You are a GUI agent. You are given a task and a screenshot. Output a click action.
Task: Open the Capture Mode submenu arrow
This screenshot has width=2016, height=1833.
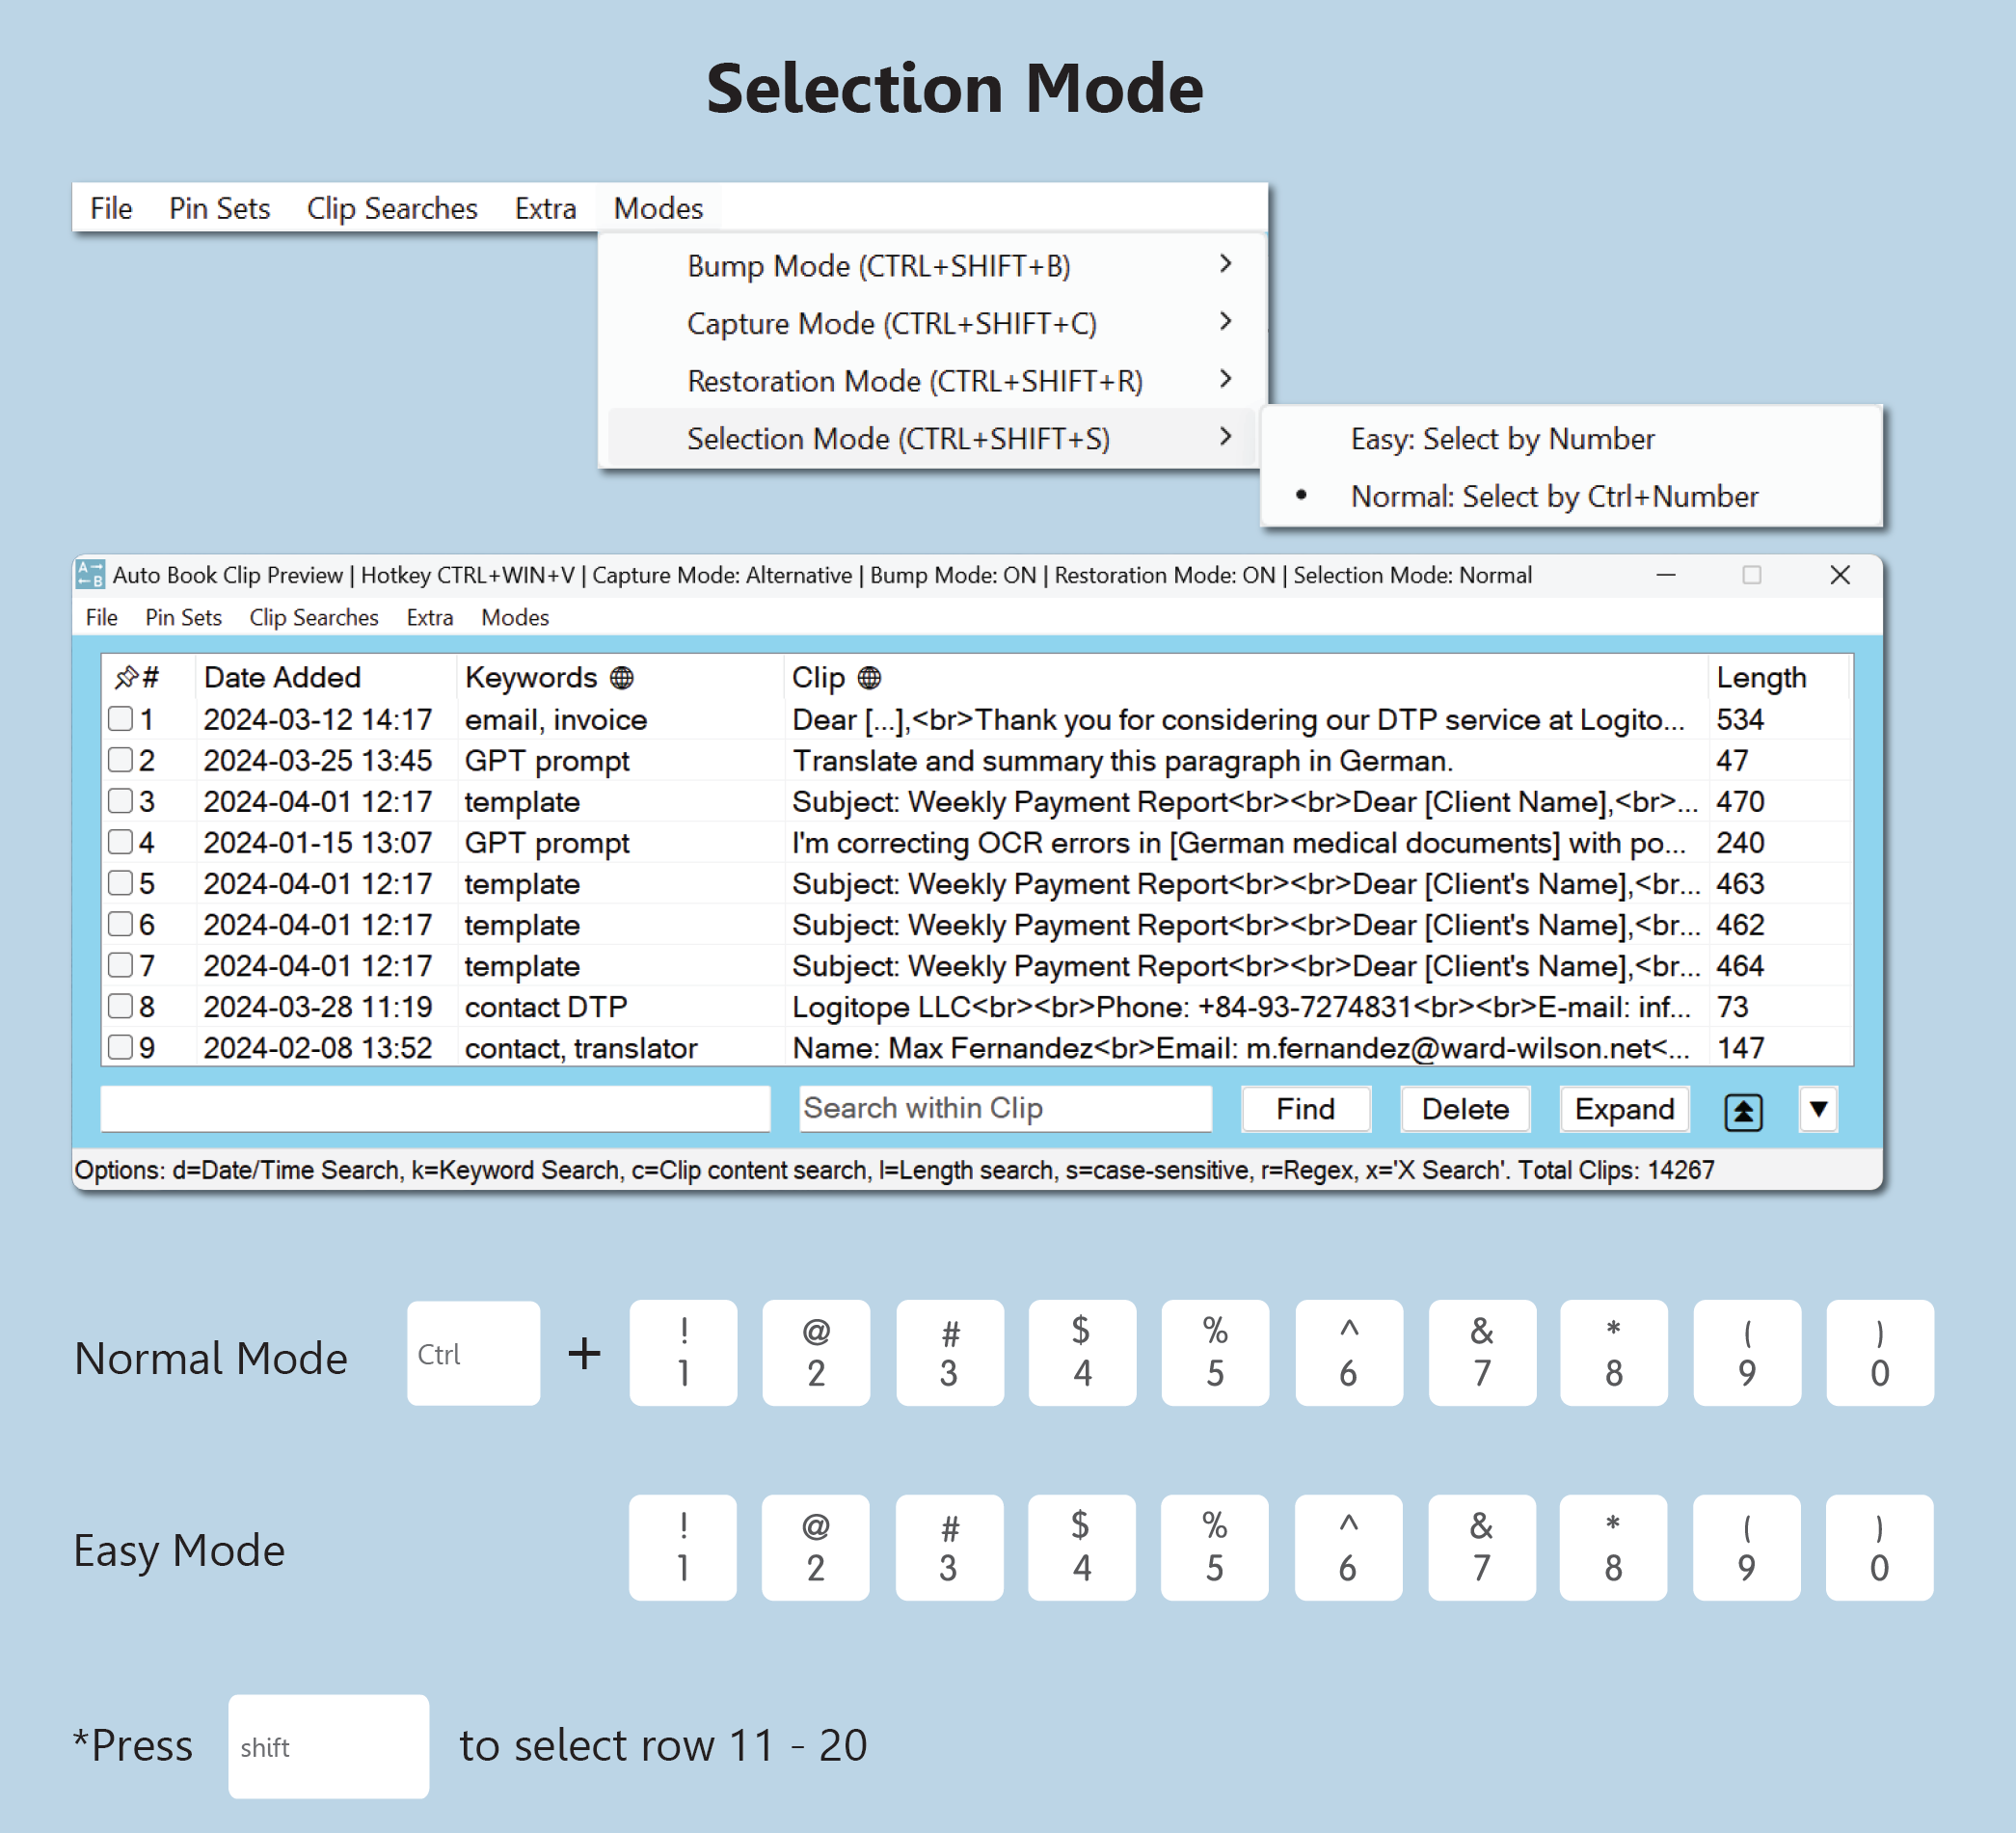1225,322
